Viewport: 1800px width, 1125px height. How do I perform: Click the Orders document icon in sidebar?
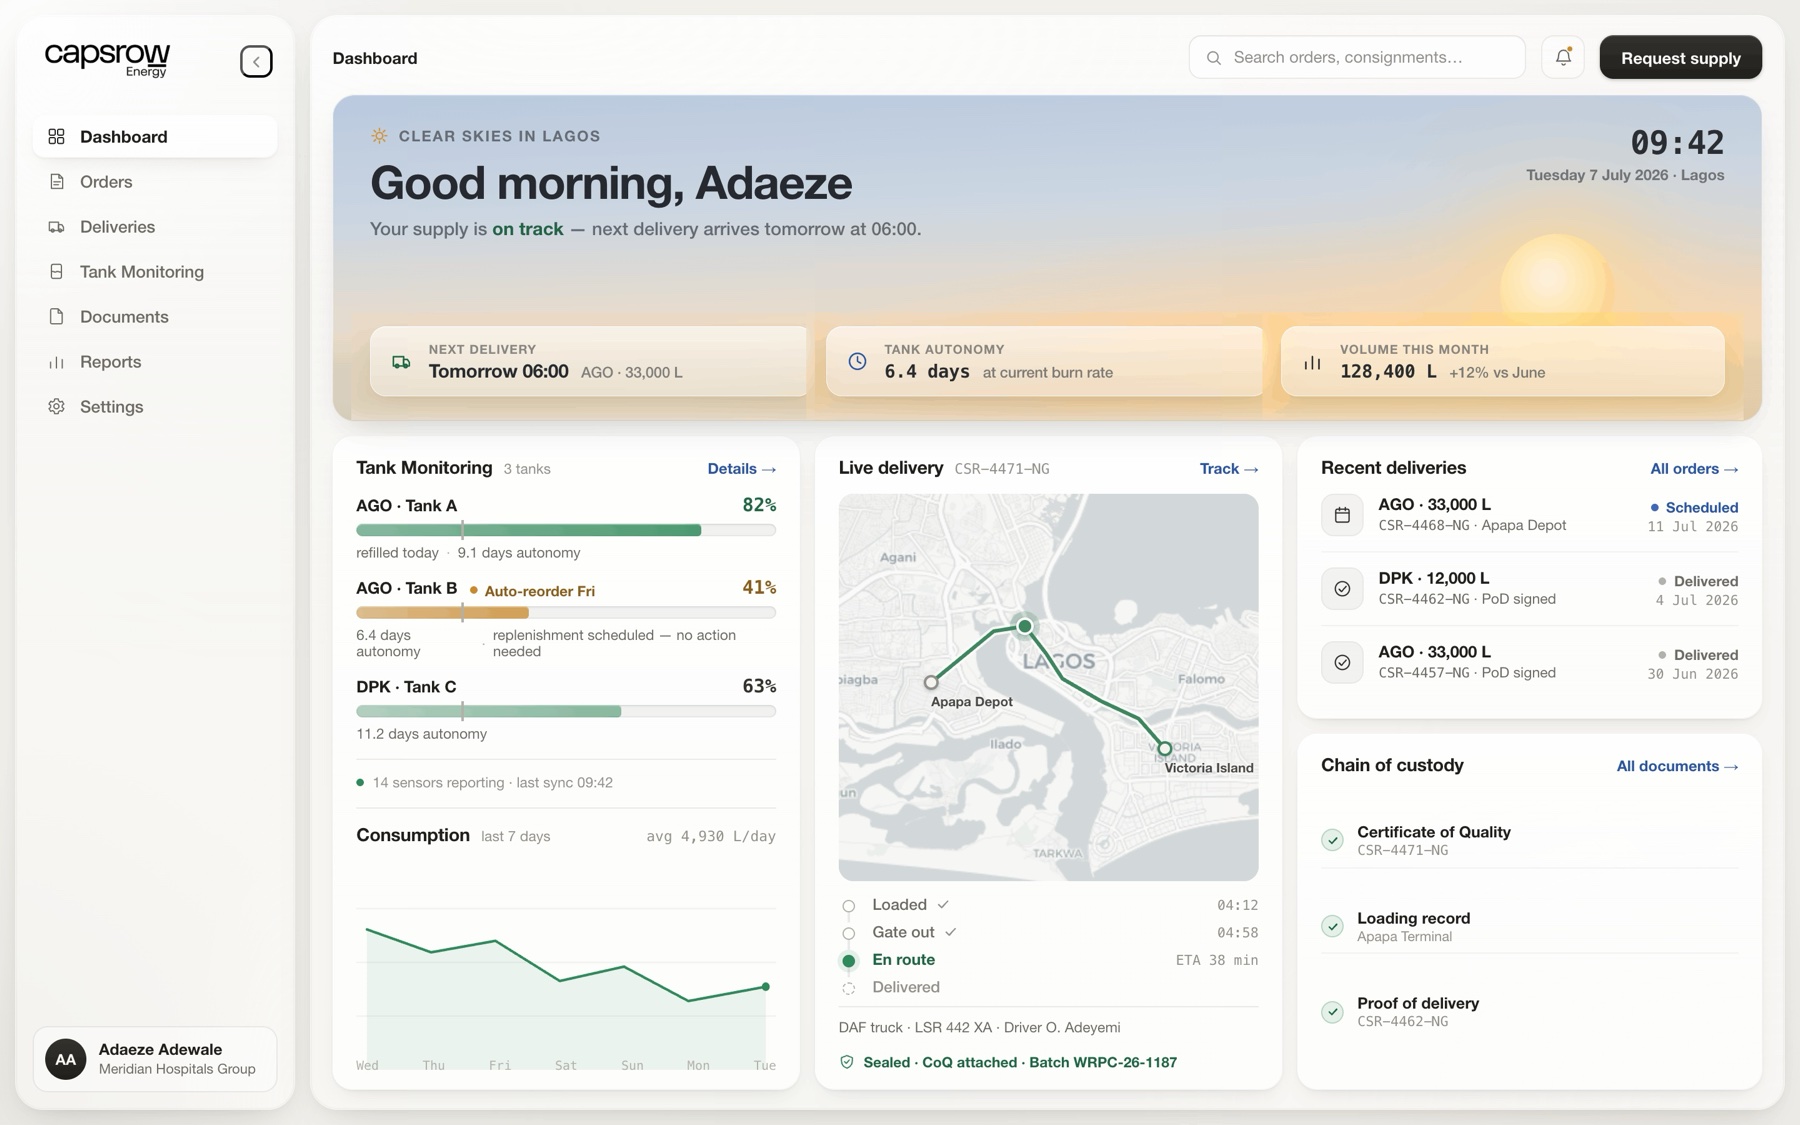56,181
